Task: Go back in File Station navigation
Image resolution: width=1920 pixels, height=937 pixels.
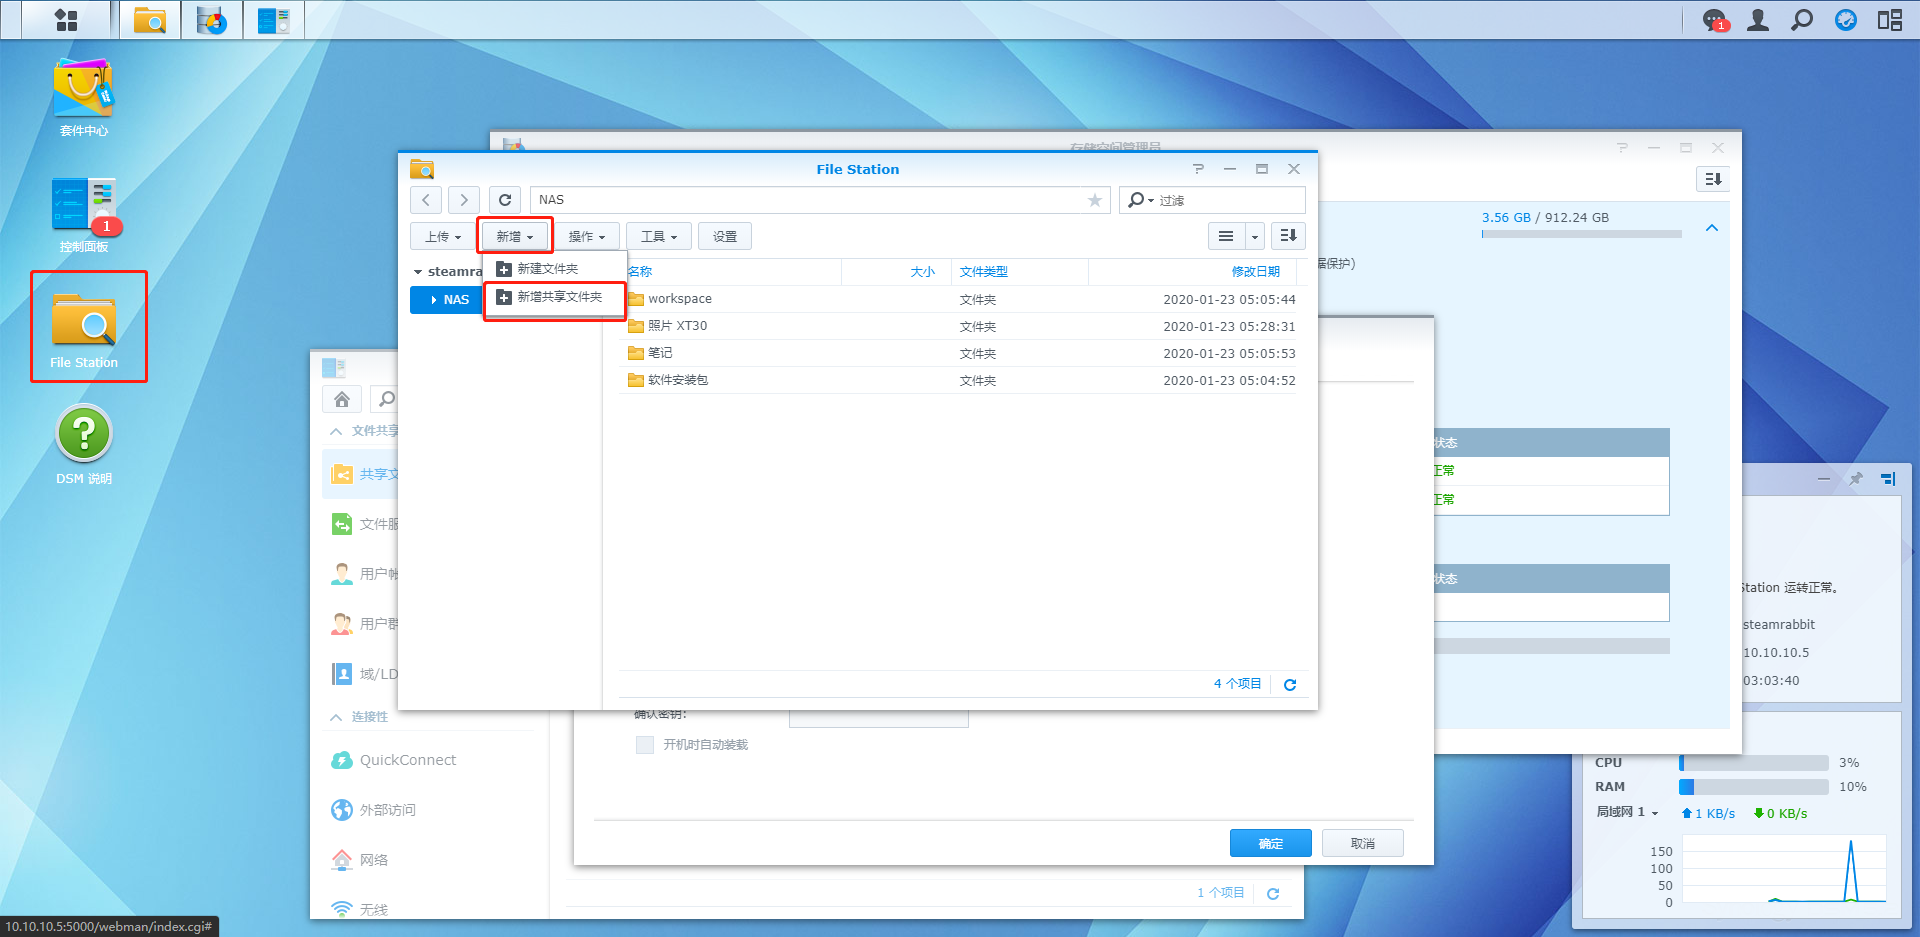Action: click(x=426, y=200)
